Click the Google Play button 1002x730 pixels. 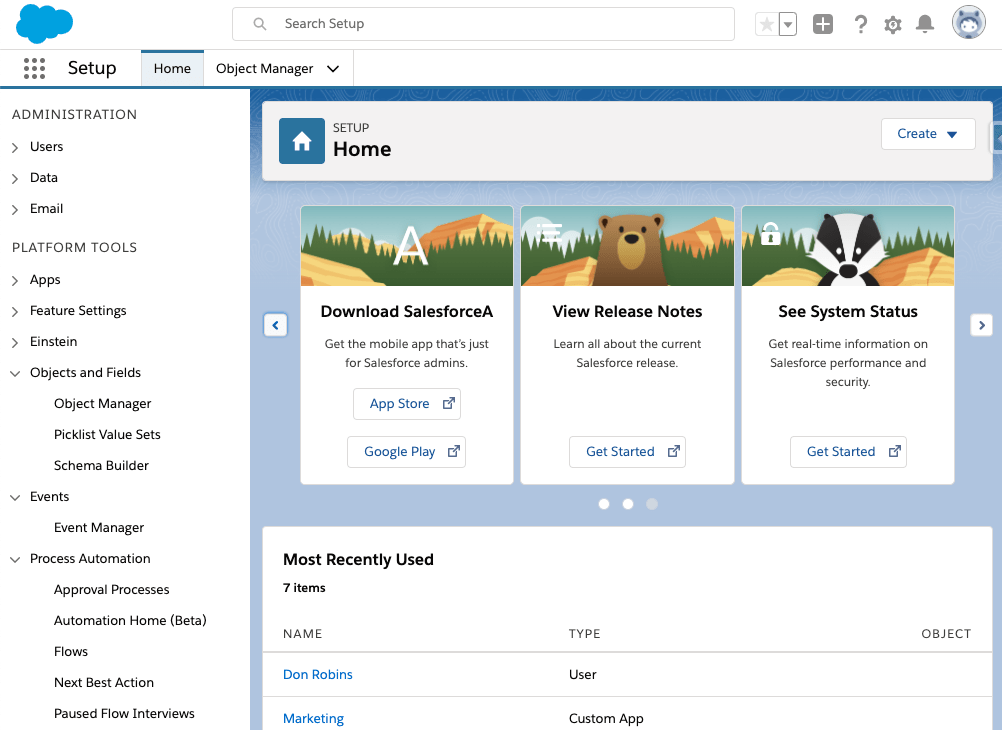(406, 451)
